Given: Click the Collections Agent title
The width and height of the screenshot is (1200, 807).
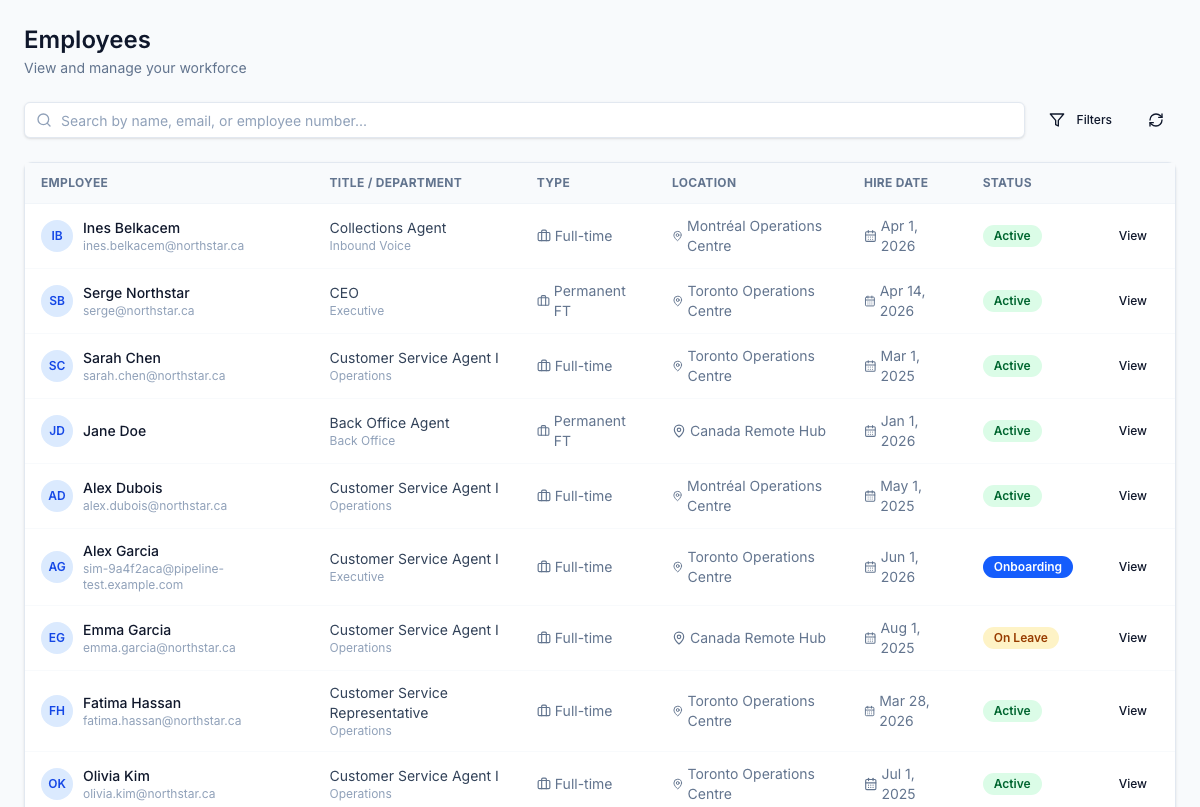Looking at the screenshot, I should 388,228.
